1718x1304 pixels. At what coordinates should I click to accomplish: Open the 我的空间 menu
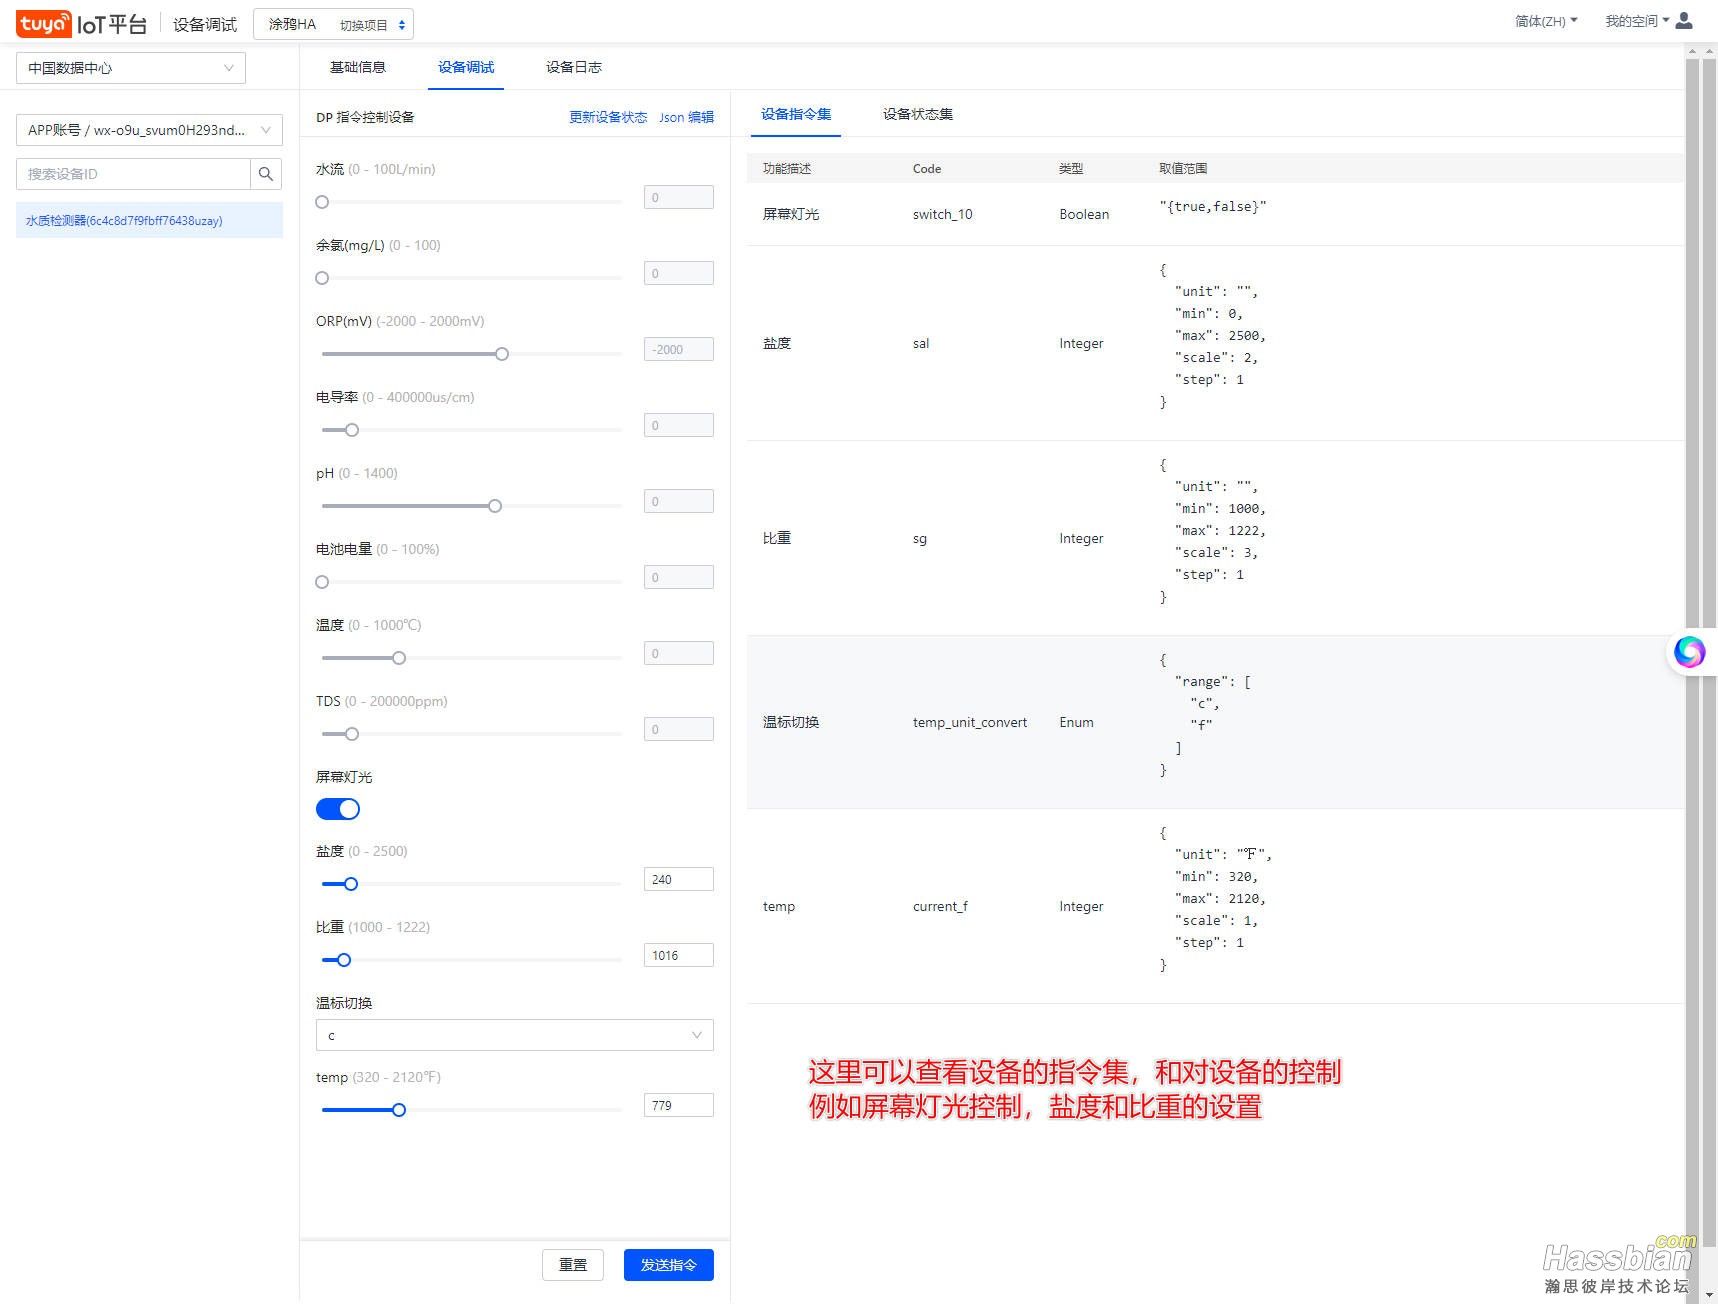coord(1637,21)
